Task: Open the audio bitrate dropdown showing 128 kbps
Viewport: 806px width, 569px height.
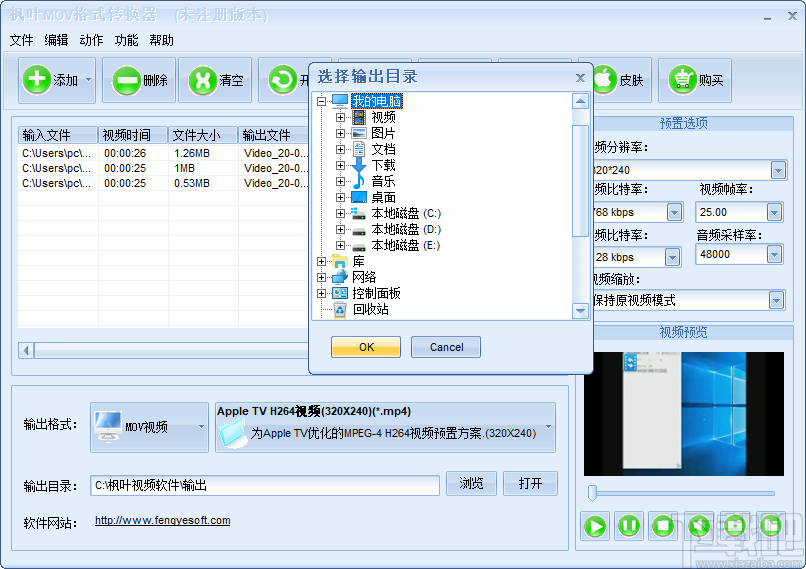Action: [672, 257]
